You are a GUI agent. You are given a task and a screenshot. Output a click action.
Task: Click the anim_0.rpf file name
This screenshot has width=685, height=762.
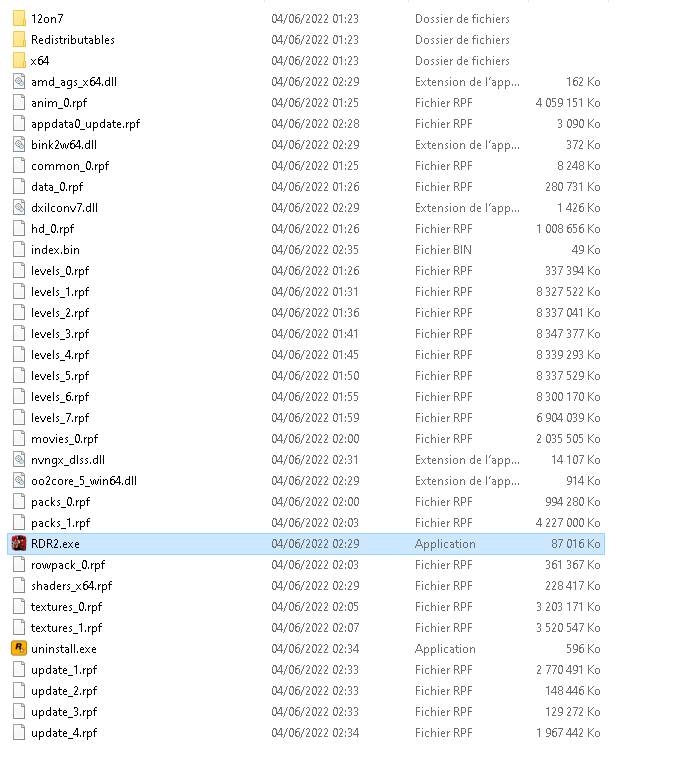click(59, 103)
